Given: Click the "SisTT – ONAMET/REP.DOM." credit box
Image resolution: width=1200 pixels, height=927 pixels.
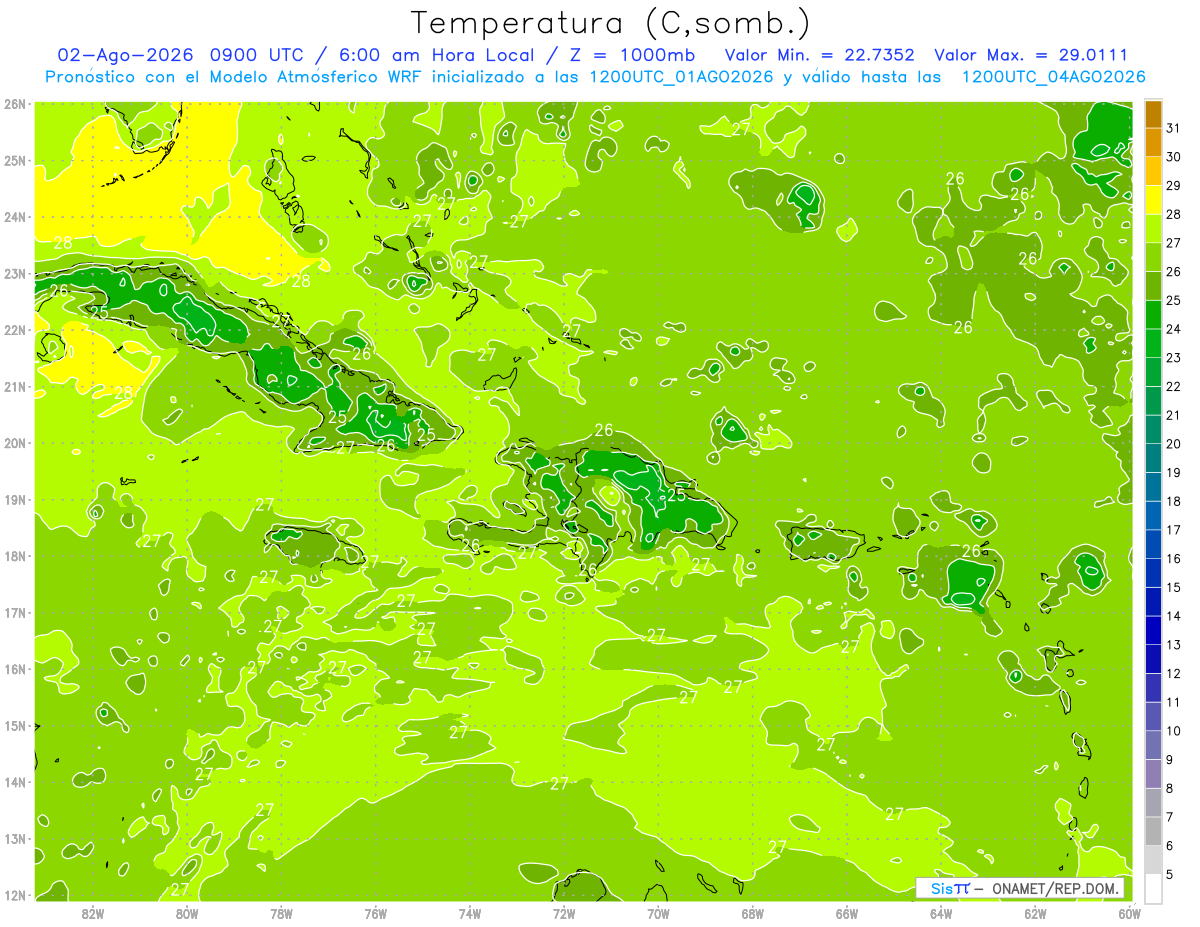Looking at the screenshot, I should pos(1020,888).
